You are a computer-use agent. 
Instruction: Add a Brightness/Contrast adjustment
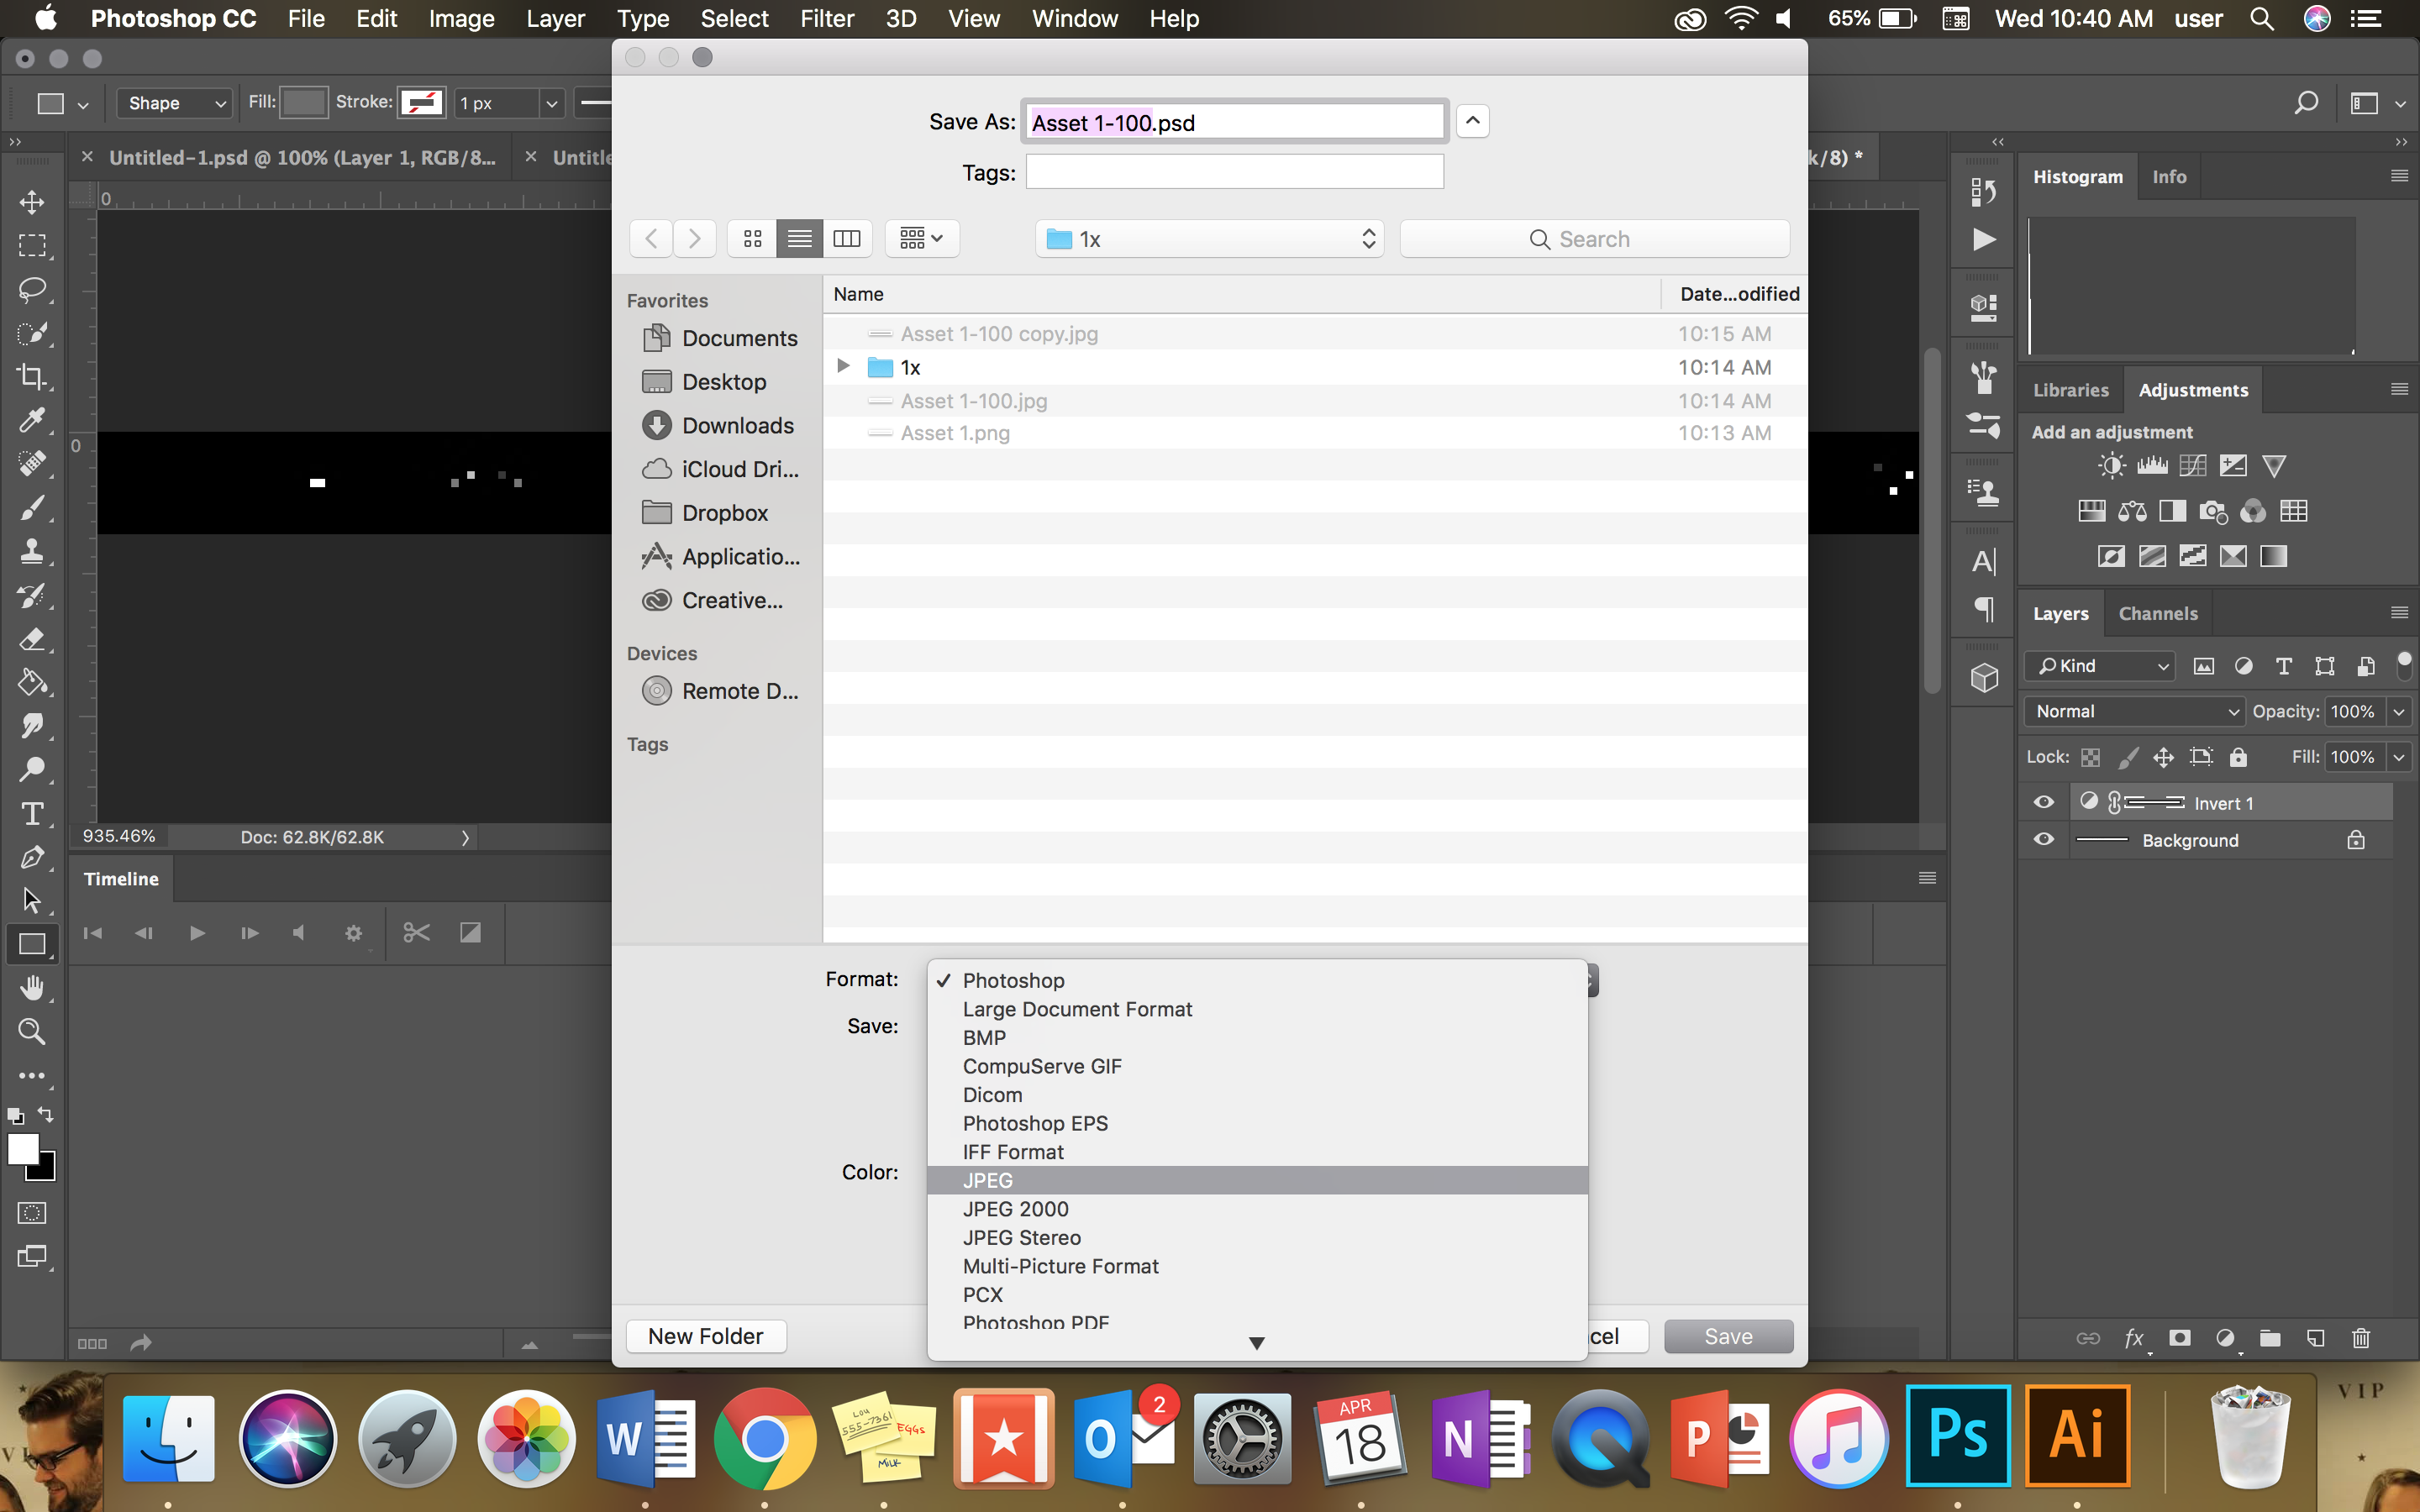[x=2110, y=465]
